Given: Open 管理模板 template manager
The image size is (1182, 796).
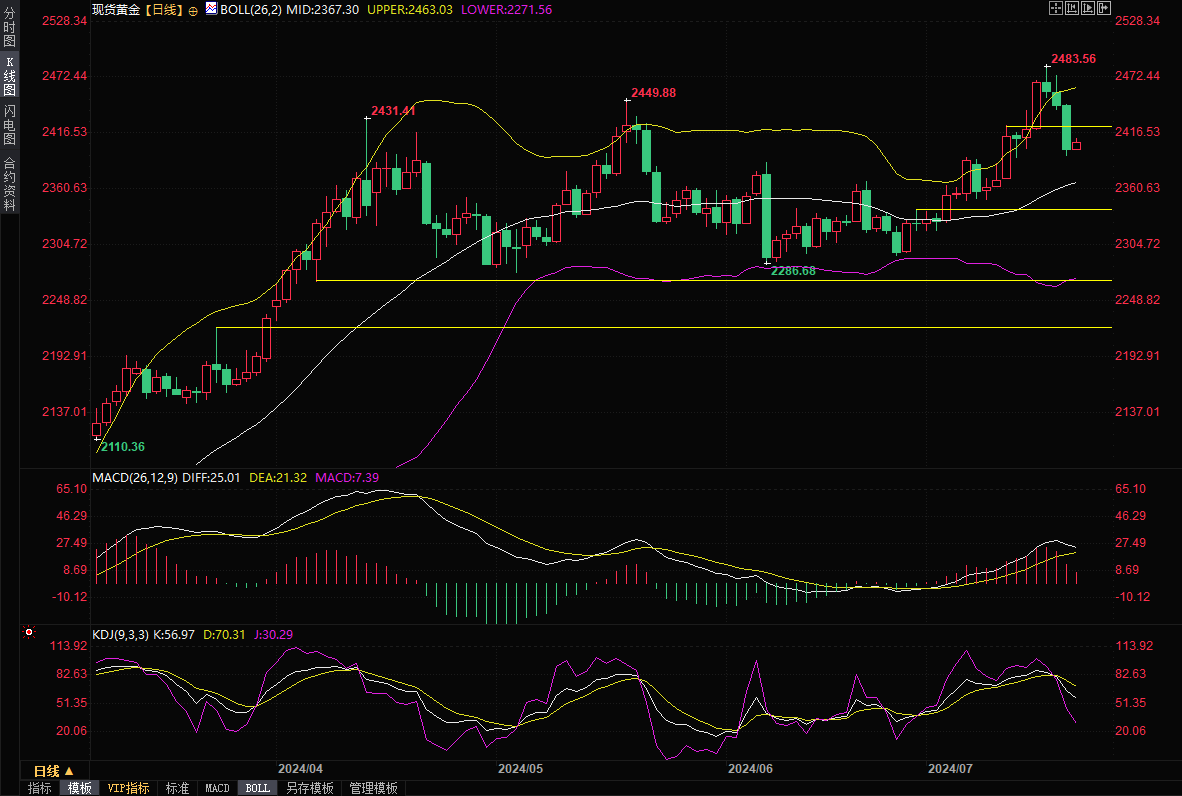Looking at the screenshot, I should pyautogui.click(x=373, y=788).
